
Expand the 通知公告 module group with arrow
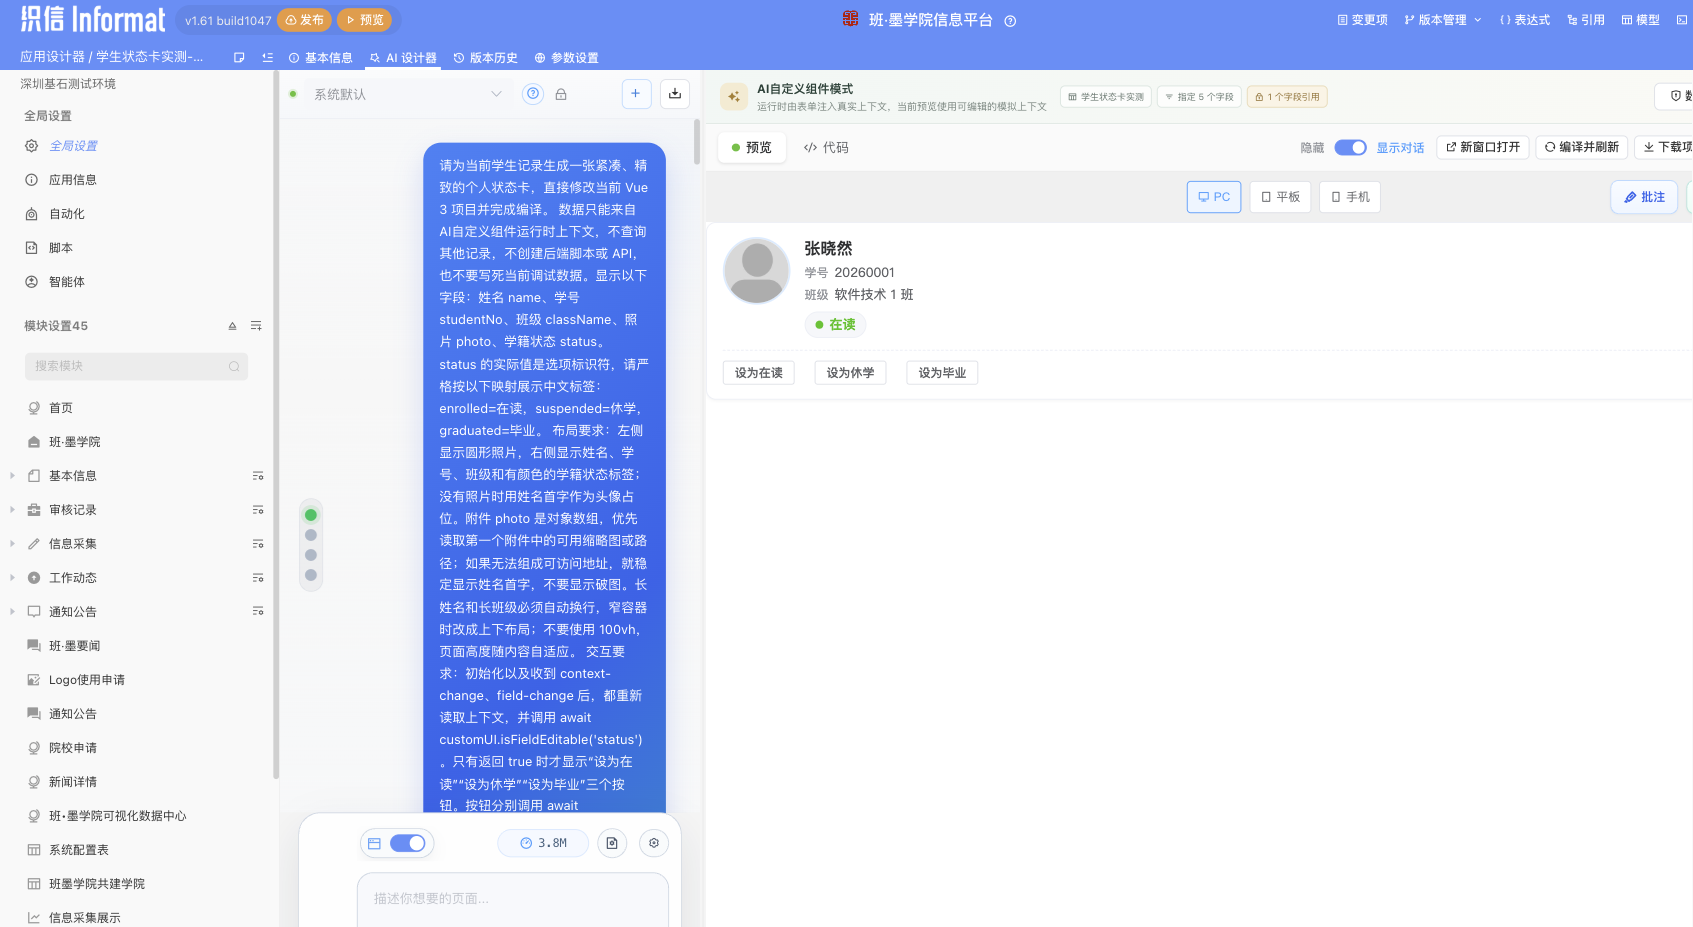pyautogui.click(x=12, y=612)
